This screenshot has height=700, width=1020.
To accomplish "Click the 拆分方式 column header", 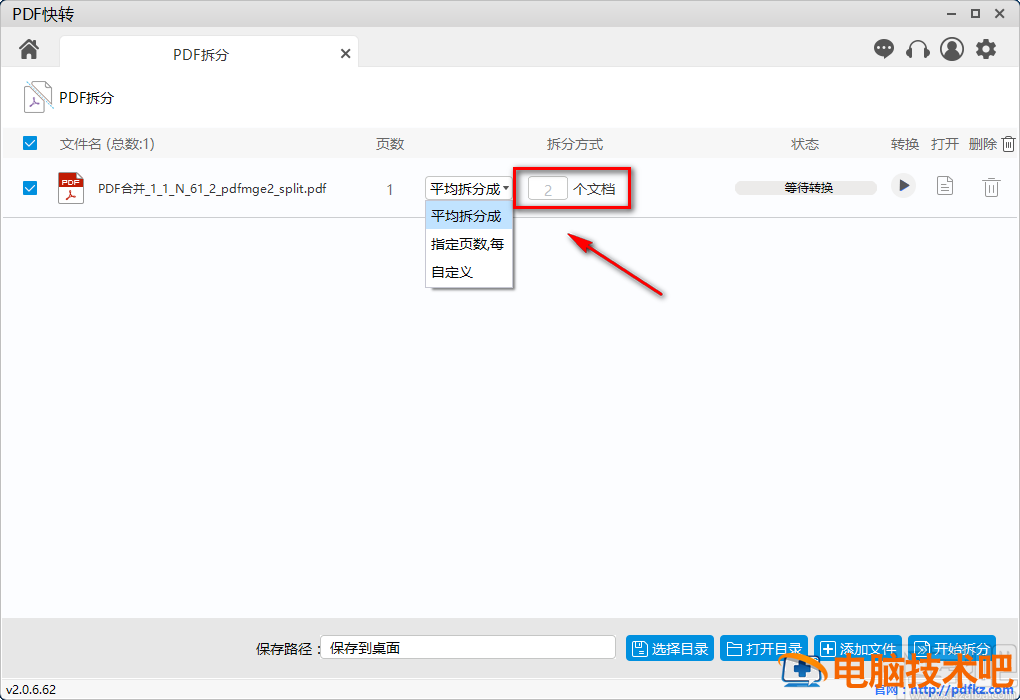I will coord(574,144).
